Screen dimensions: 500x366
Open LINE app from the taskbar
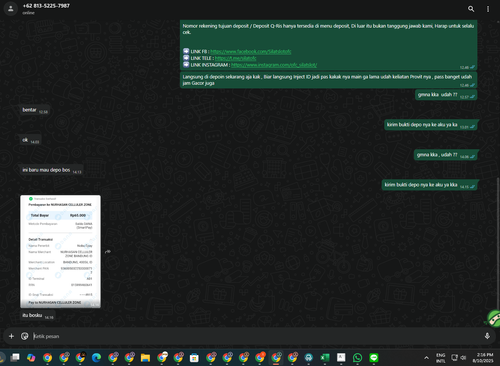click(x=374, y=358)
